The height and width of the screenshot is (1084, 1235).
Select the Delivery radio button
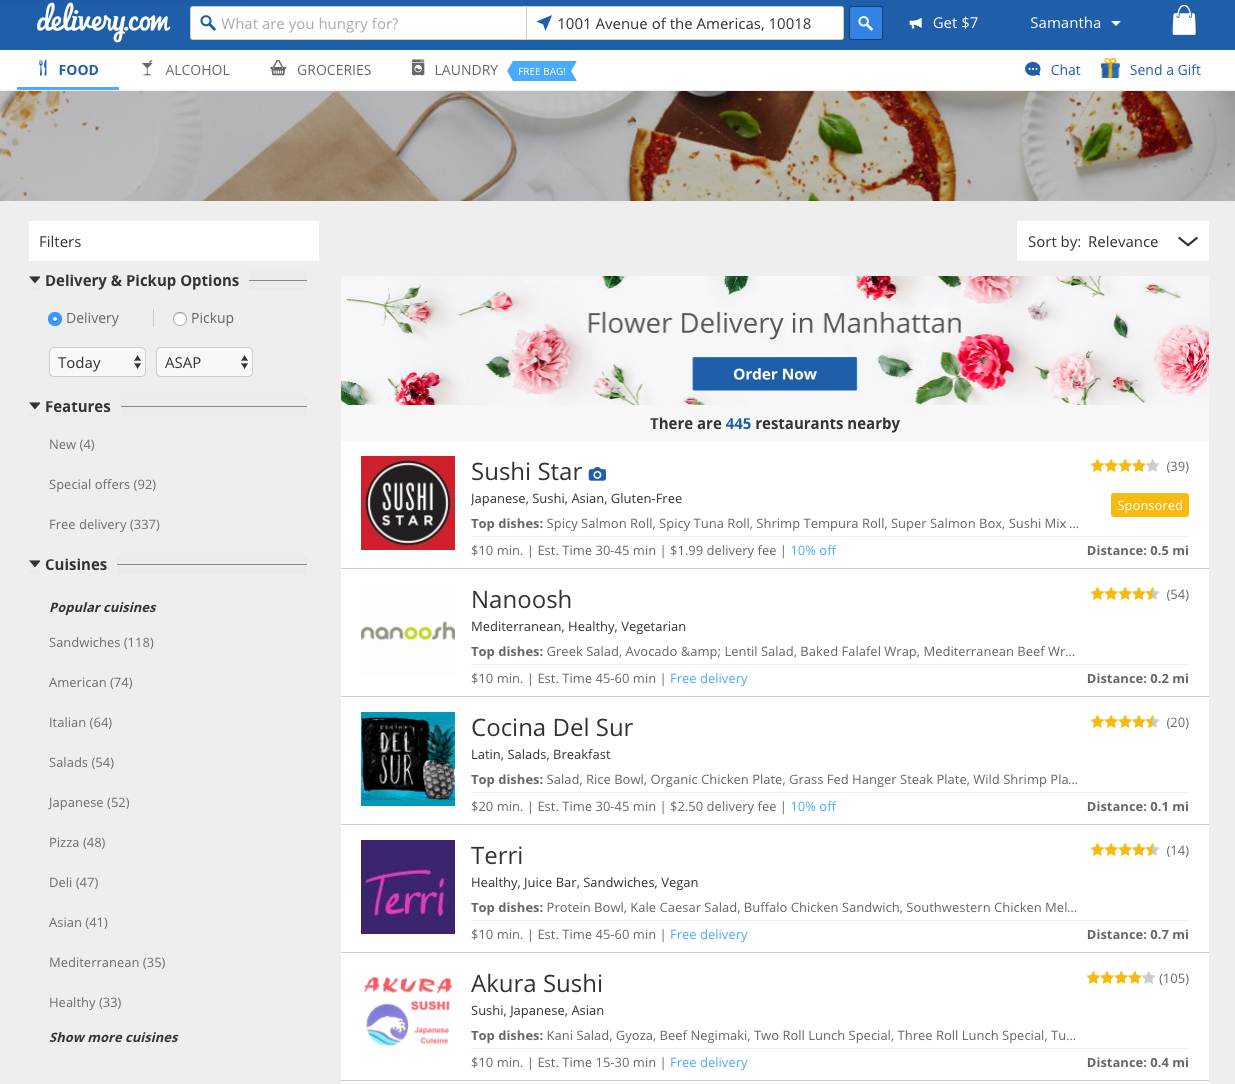[55, 319]
